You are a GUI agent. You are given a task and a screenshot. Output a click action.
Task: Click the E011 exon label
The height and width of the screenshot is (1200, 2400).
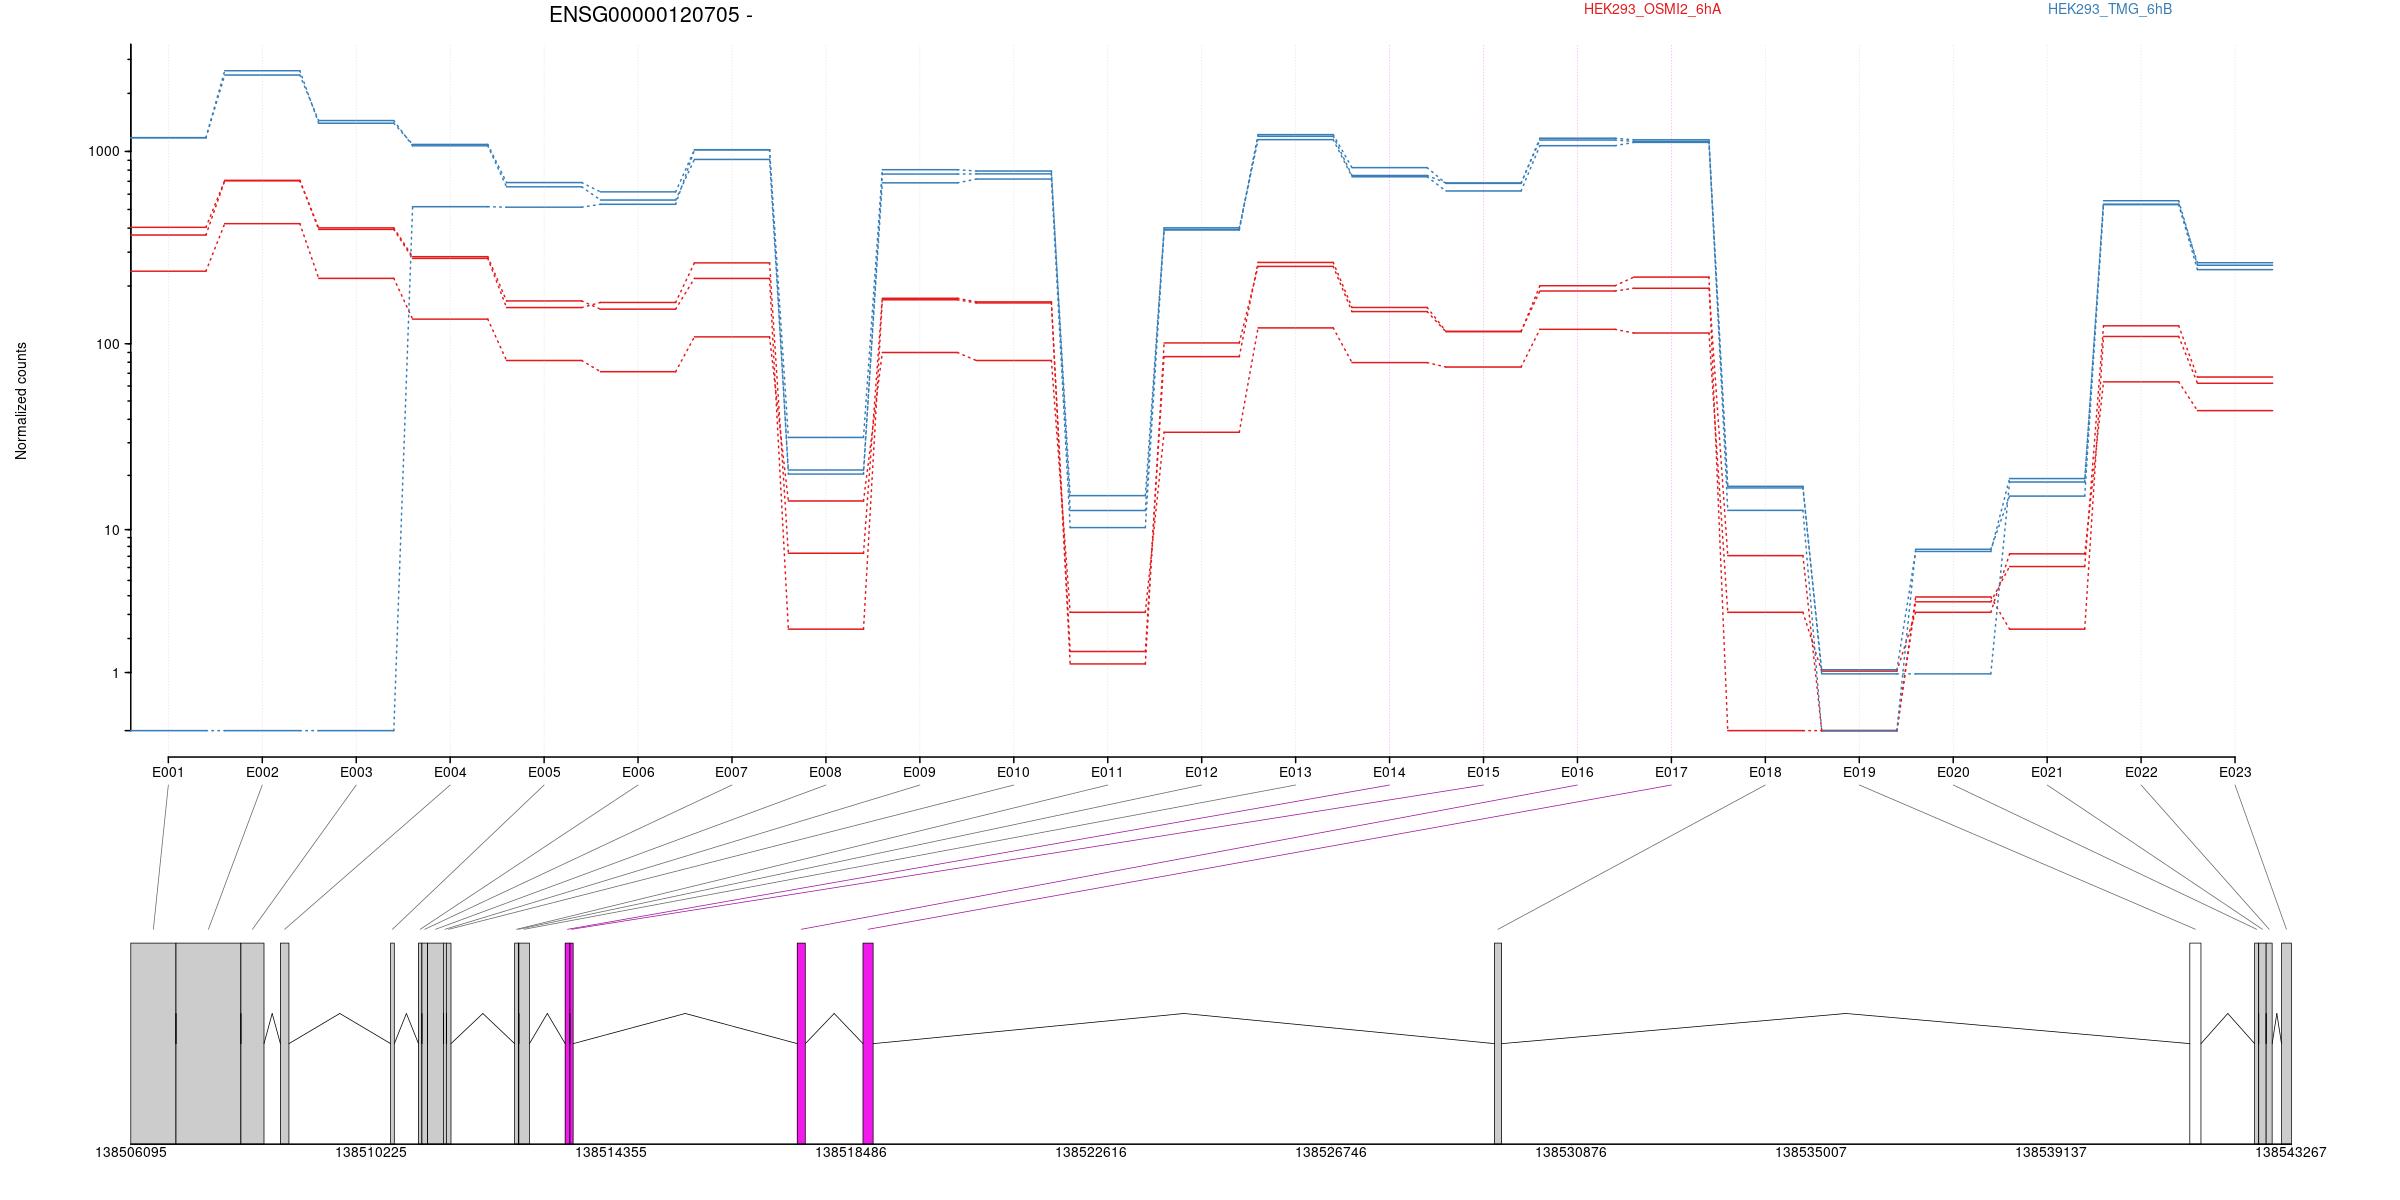[x=1107, y=772]
